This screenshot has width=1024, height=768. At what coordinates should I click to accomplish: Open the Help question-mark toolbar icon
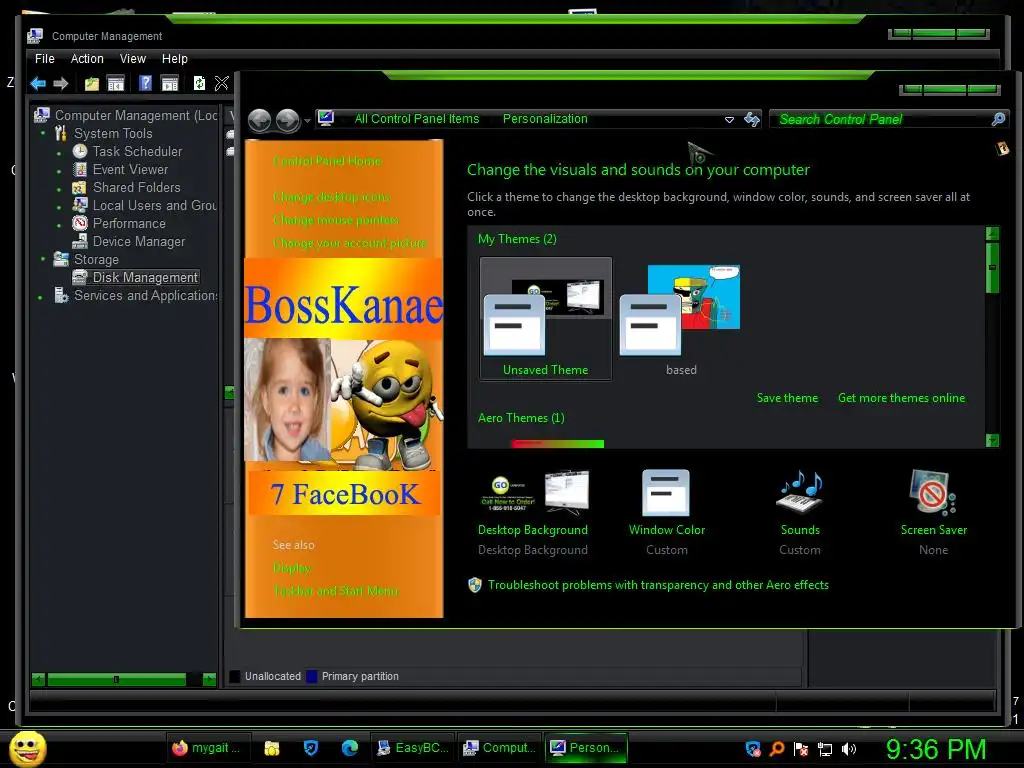(146, 83)
